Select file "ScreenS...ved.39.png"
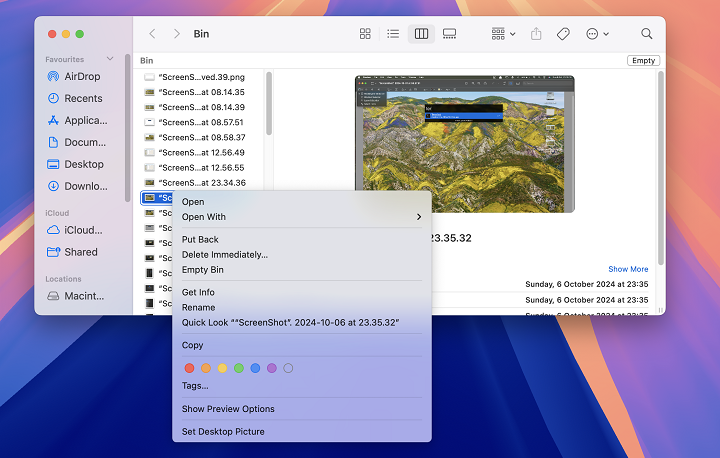 point(201,77)
